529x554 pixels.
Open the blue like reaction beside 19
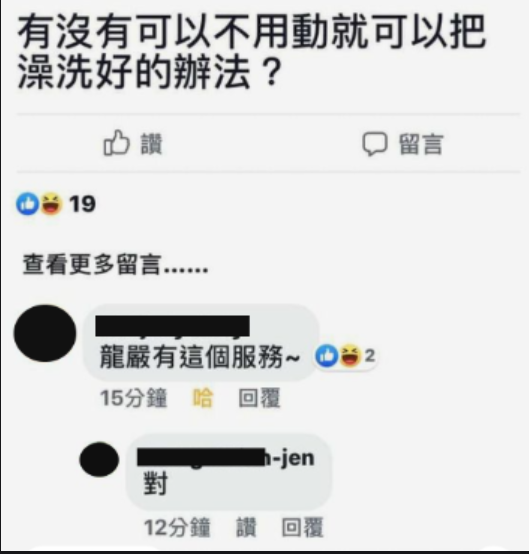click(27, 204)
